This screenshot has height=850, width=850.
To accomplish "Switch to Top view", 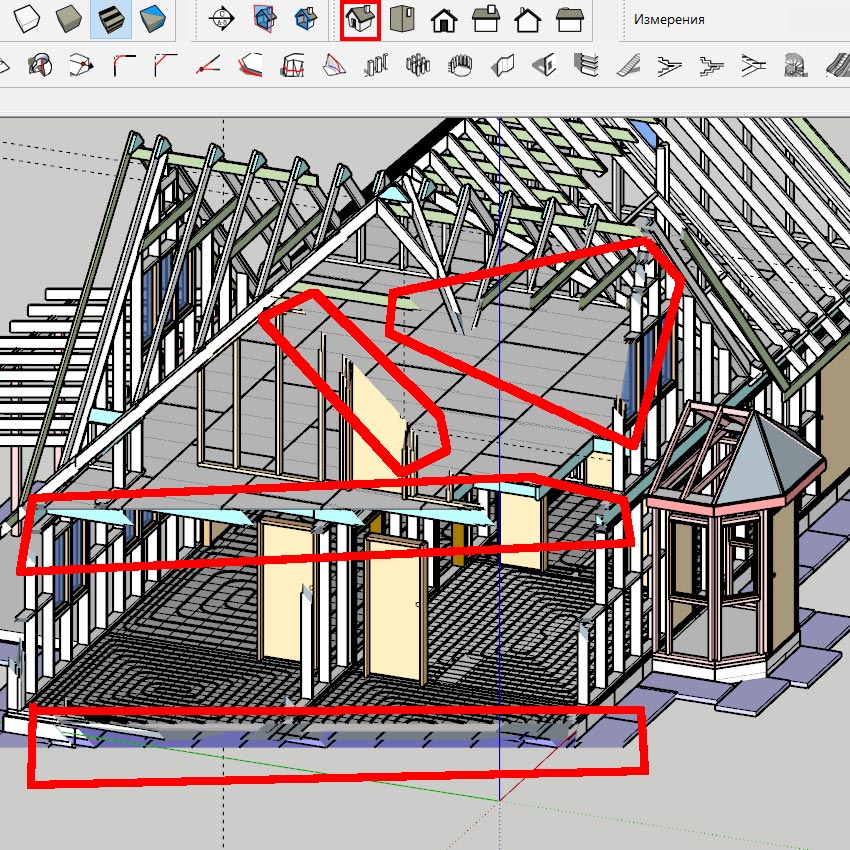I will pos(402,19).
